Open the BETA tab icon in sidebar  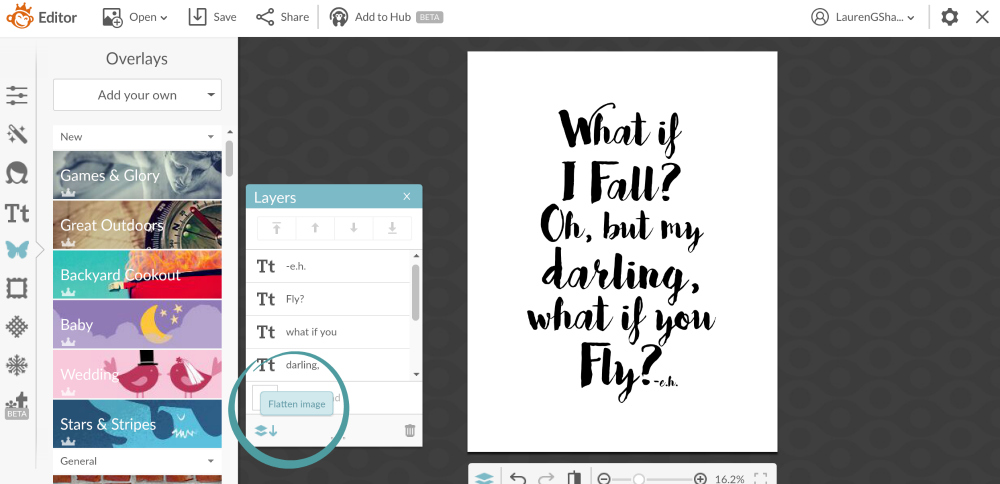pos(17,406)
